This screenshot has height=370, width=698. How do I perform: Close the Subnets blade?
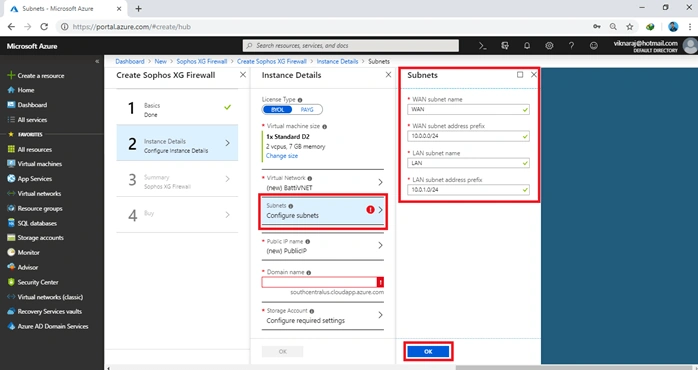coord(534,75)
